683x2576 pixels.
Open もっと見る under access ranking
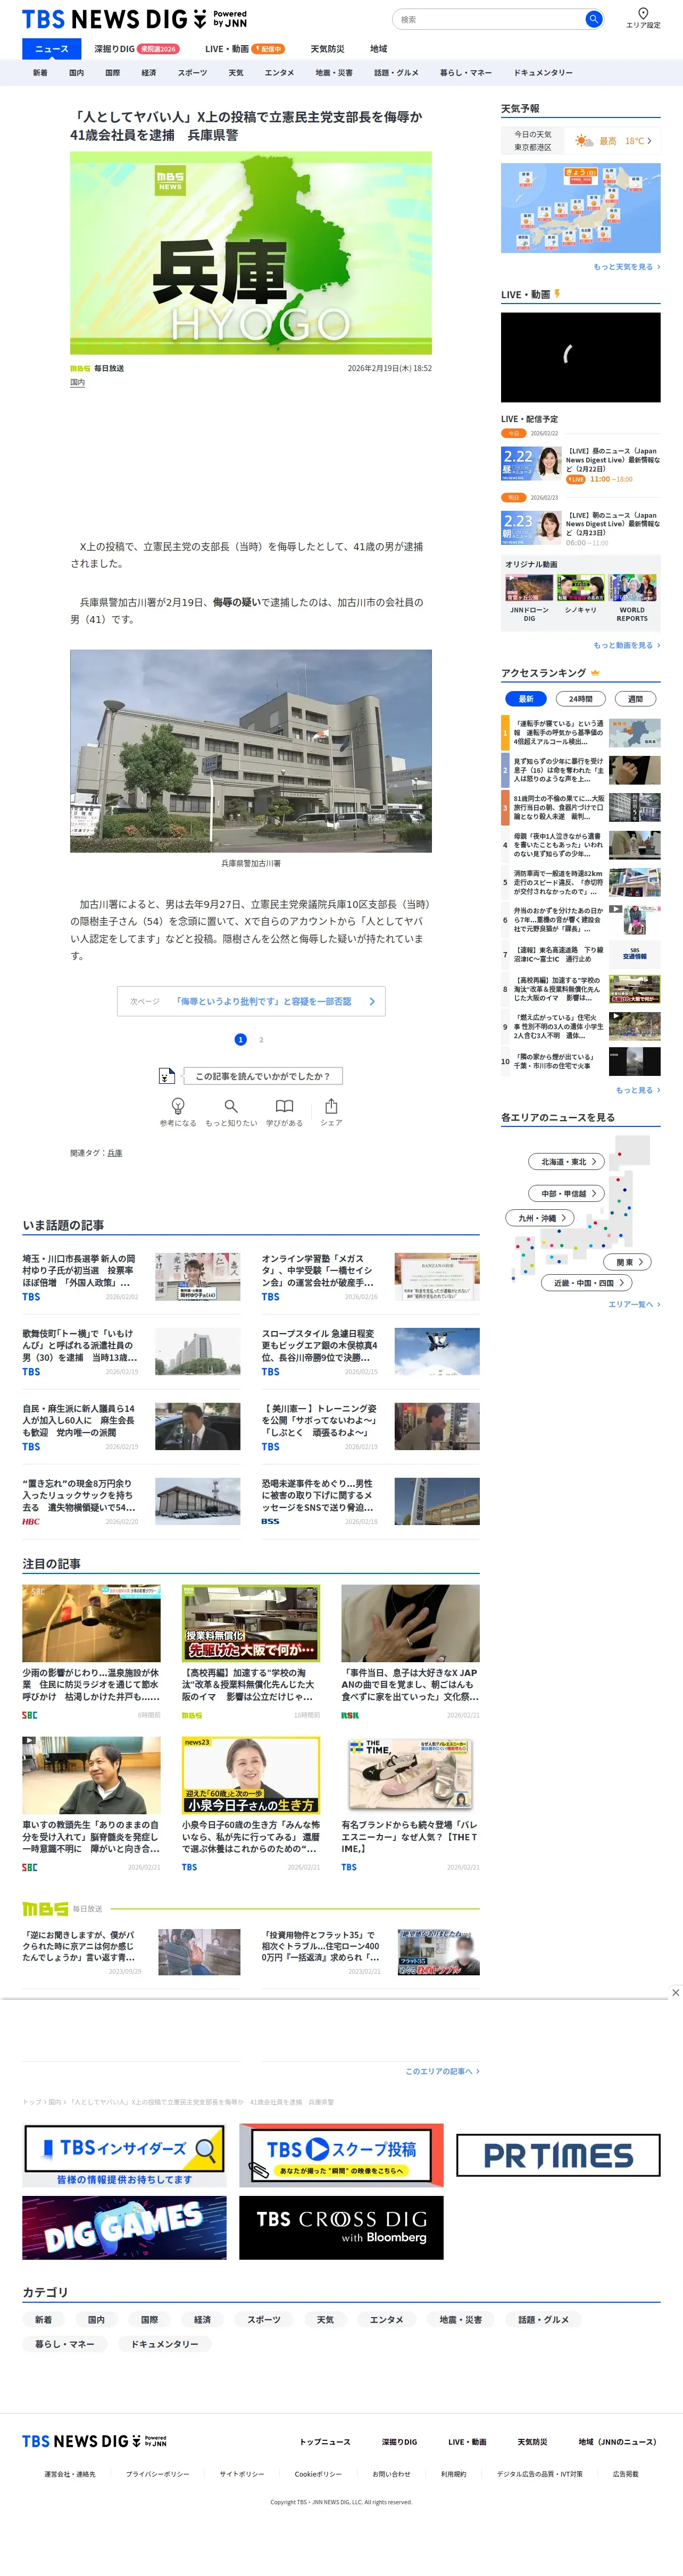(637, 1090)
